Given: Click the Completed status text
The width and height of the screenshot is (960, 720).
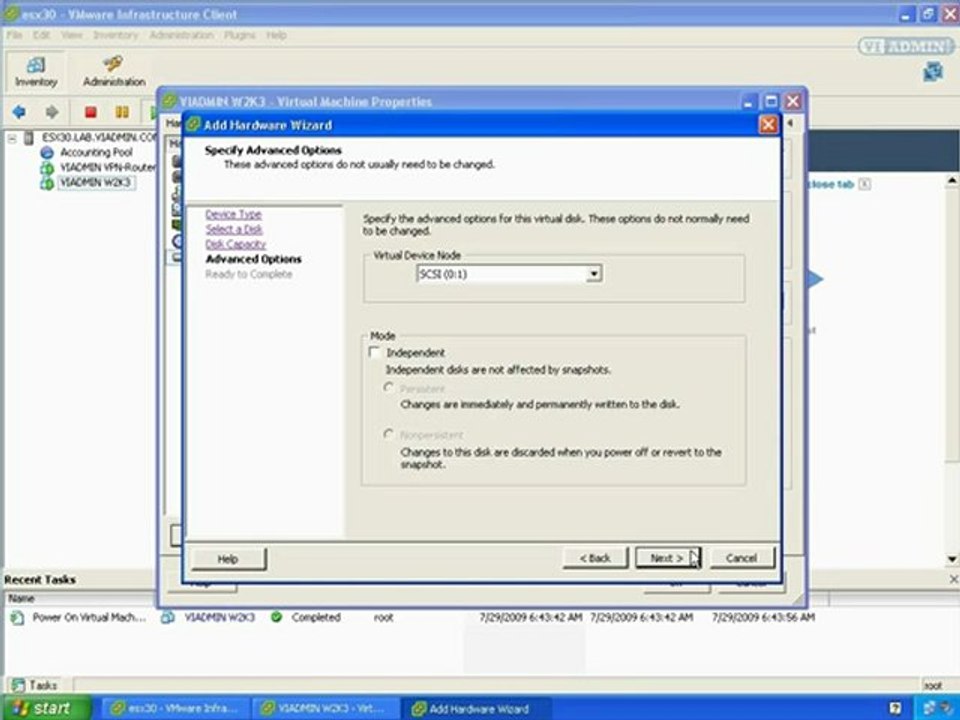Looking at the screenshot, I should click(x=316, y=617).
